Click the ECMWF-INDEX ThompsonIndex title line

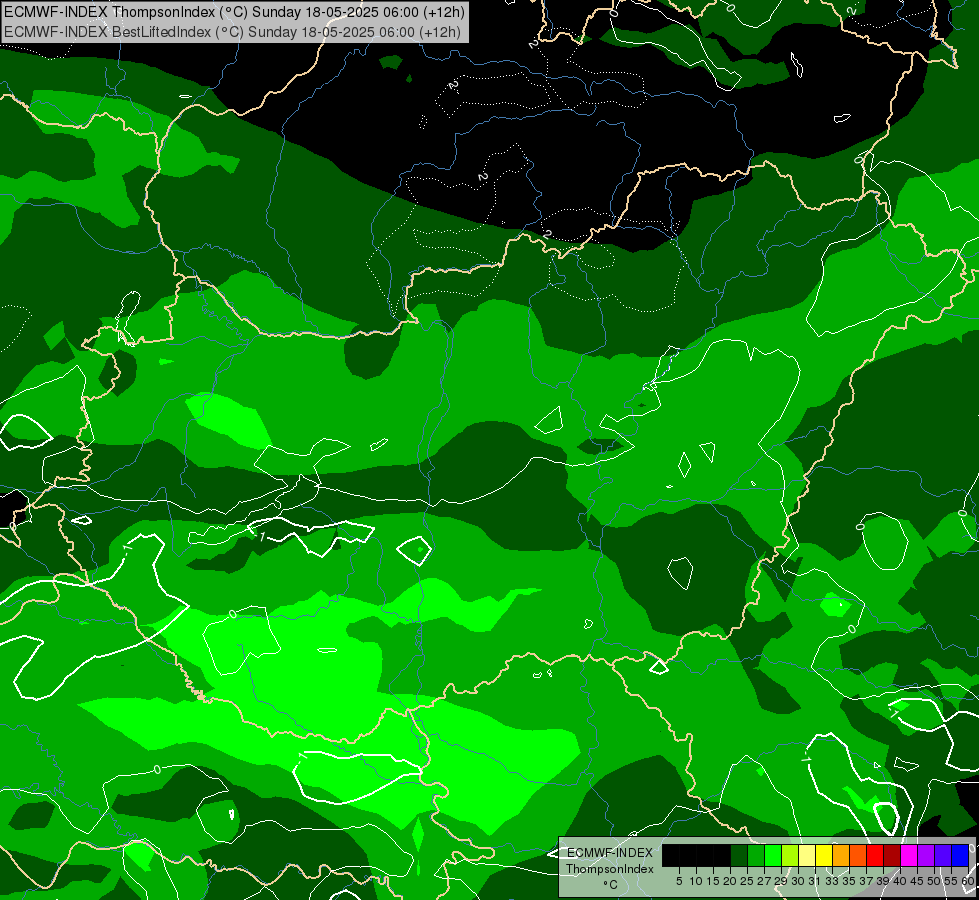click(x=234, y=12)
